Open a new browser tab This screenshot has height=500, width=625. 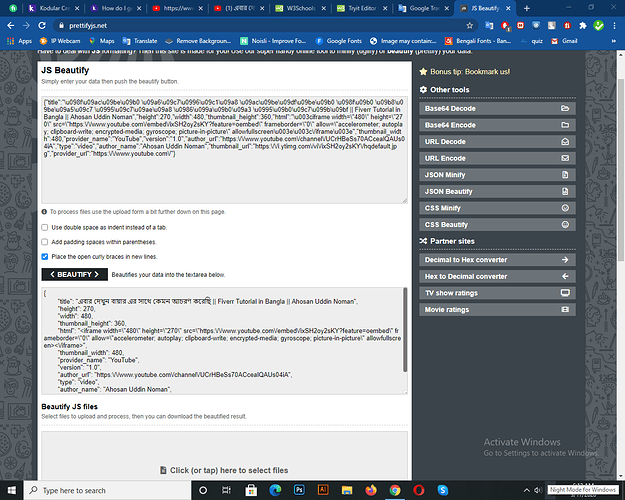tap(527, 8)
